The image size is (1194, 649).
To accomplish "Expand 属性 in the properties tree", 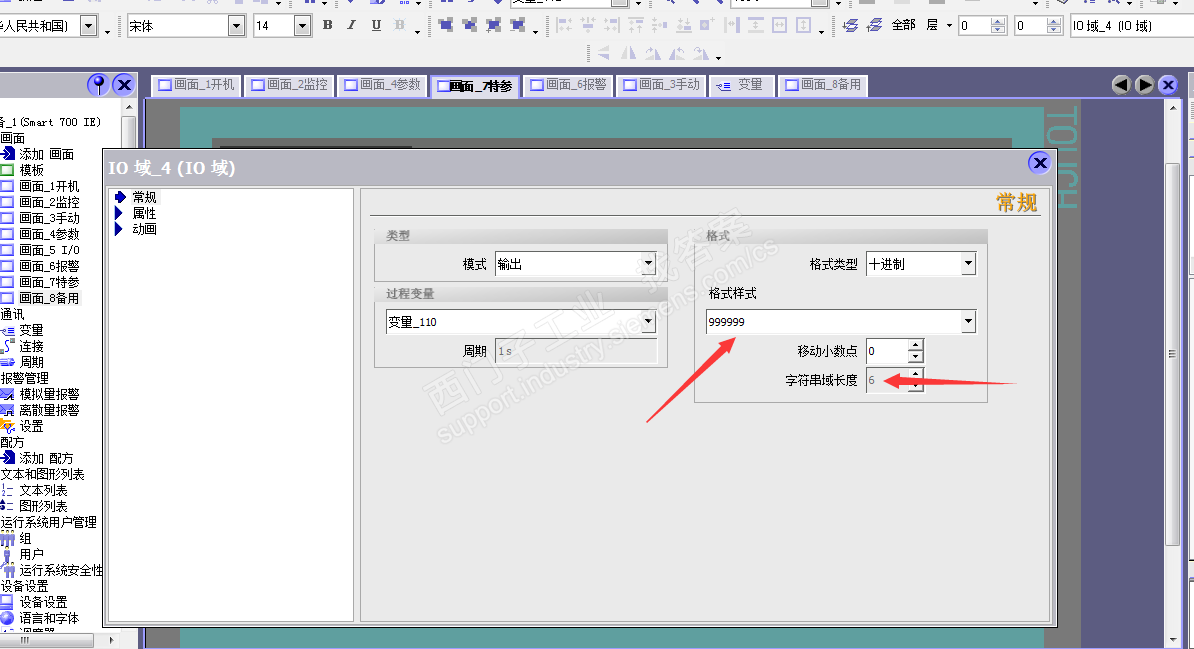I will [x=119, y=213].
